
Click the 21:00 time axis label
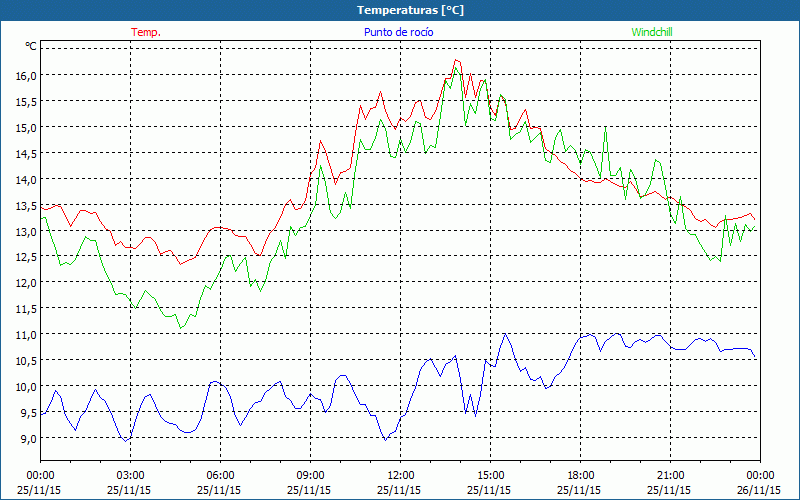pos(670,476)
